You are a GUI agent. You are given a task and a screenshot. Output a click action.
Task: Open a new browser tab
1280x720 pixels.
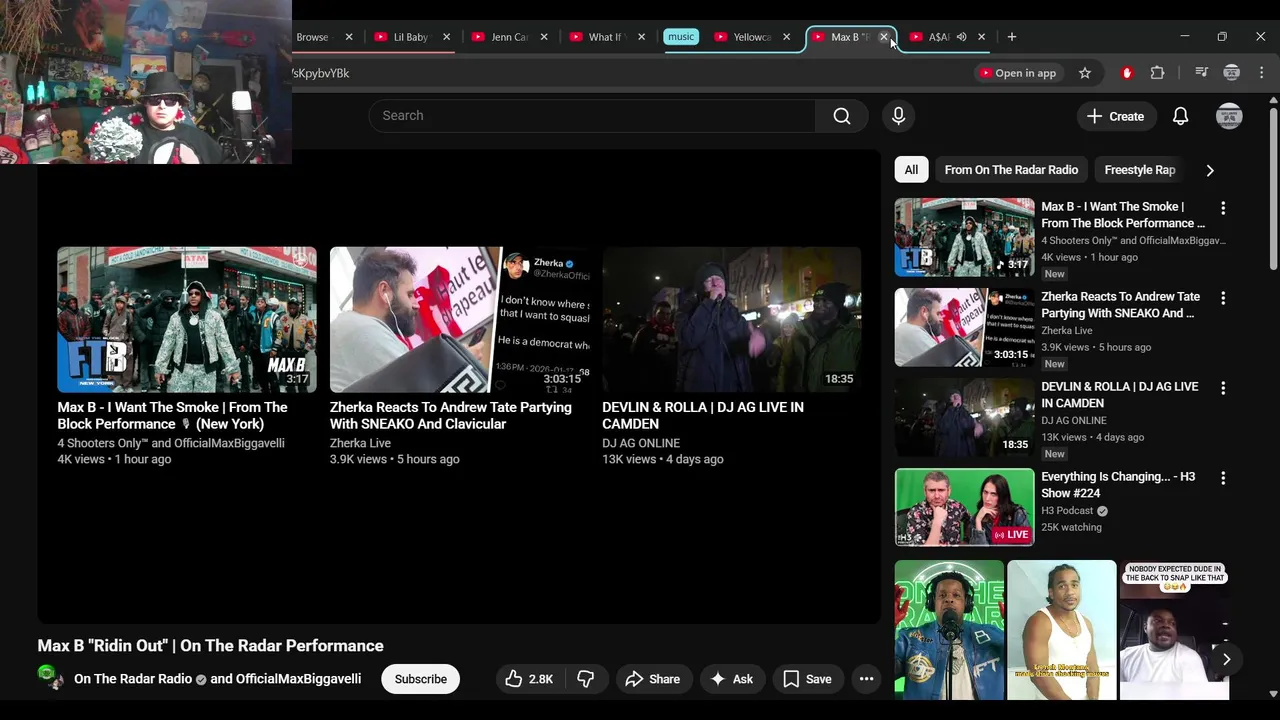(1012, 37)
